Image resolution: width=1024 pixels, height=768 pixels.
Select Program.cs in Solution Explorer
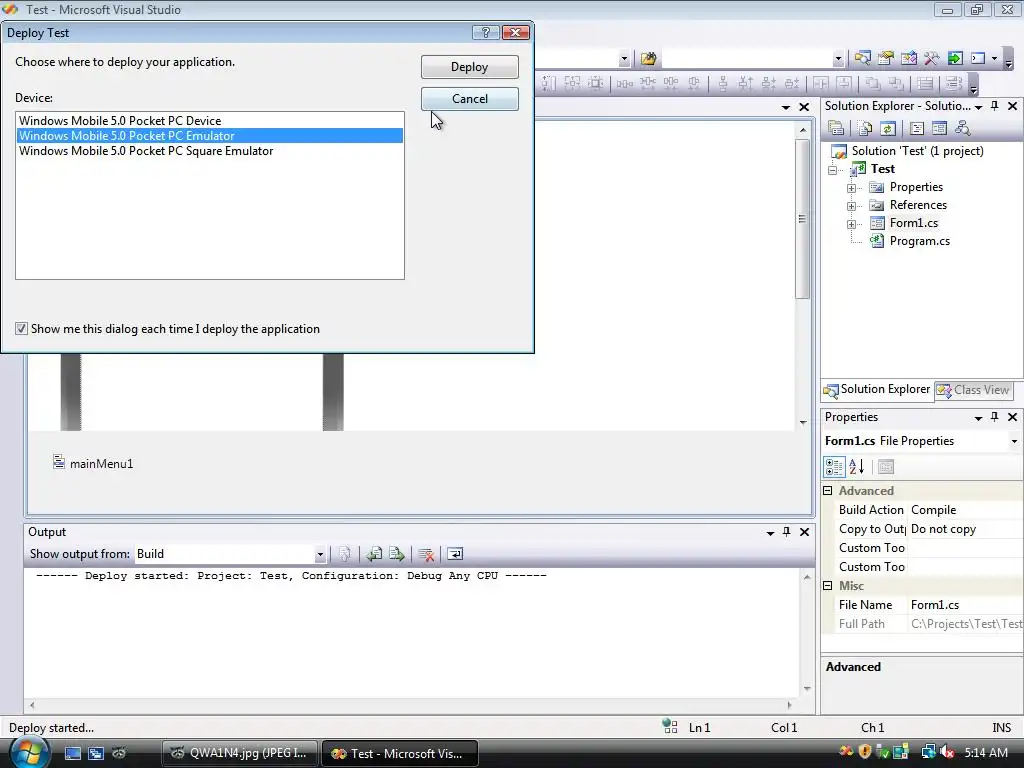920,241
